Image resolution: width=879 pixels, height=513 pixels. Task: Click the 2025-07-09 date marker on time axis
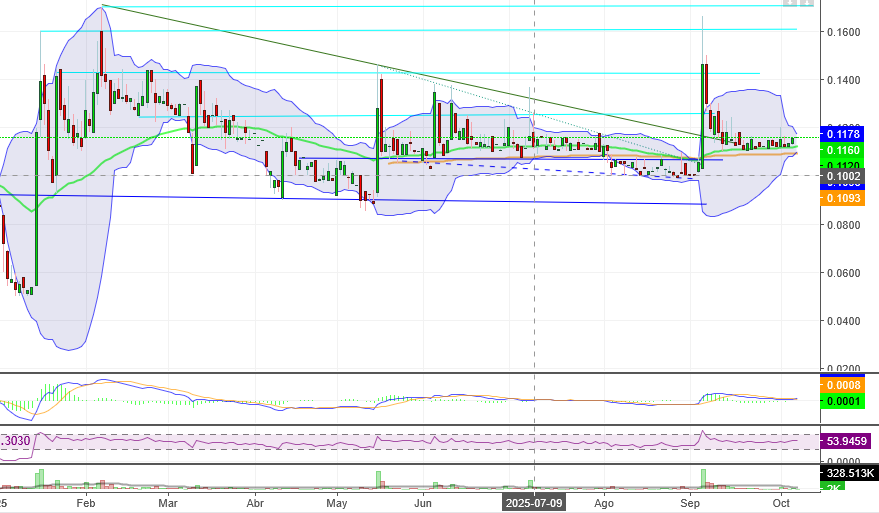click(x=534, y=503)
